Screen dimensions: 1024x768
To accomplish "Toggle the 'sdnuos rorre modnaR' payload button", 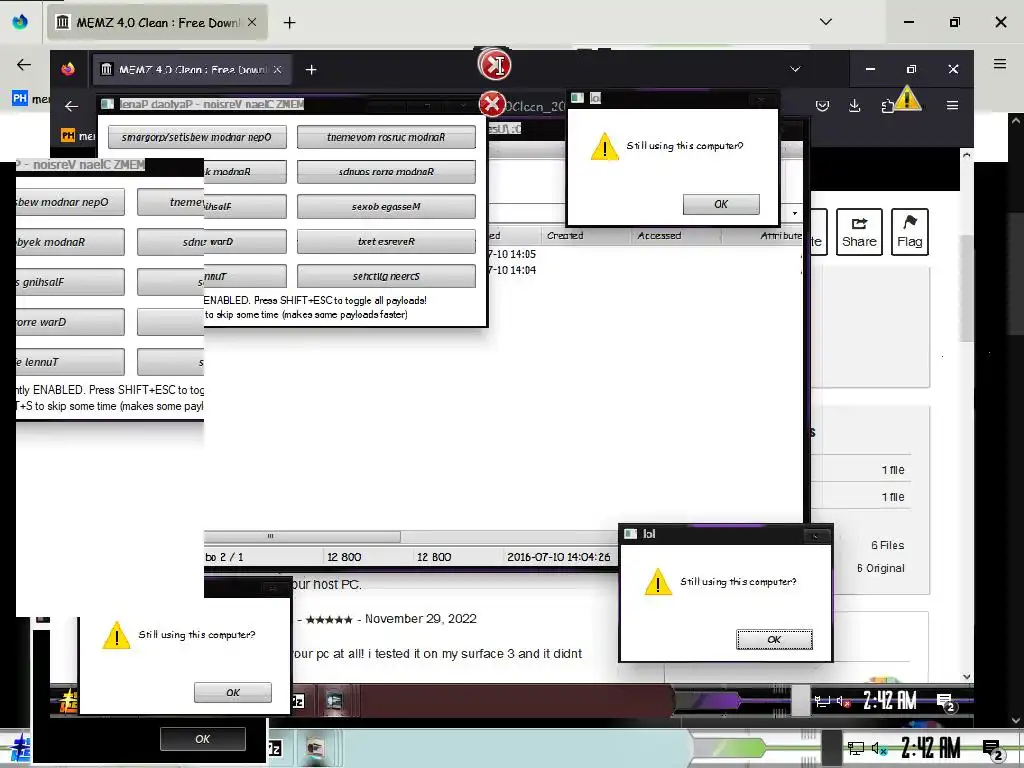I will click(x=386, y=172).
